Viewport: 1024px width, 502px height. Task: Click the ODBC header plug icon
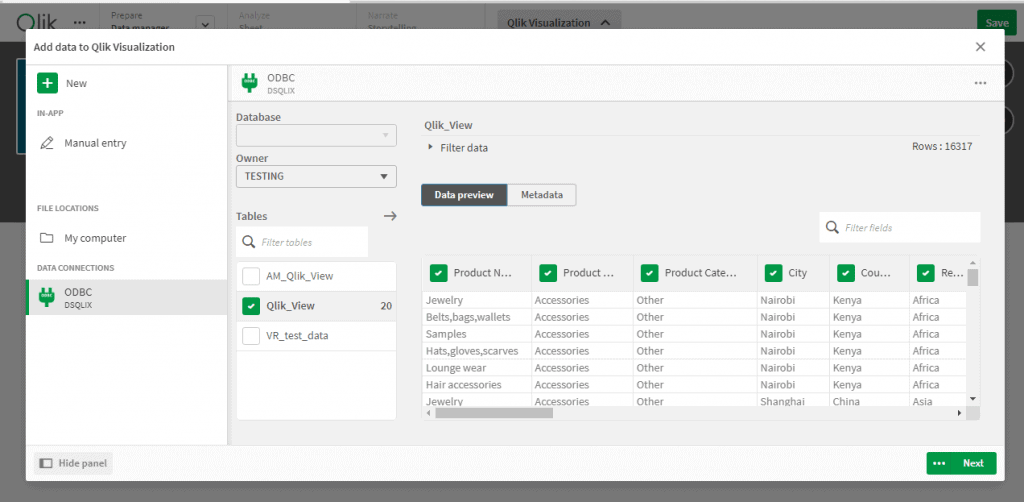249,82
